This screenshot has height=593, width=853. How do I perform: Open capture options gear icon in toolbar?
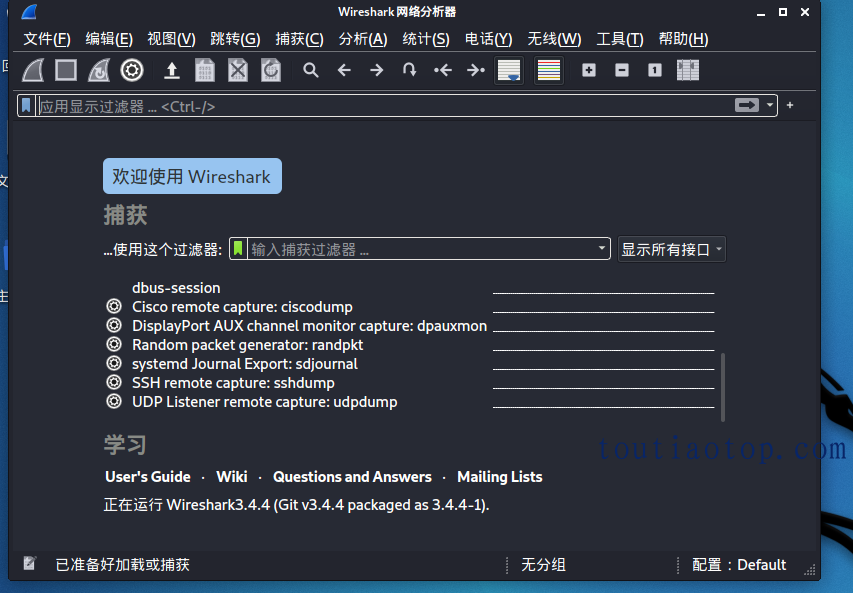[132, 70]
